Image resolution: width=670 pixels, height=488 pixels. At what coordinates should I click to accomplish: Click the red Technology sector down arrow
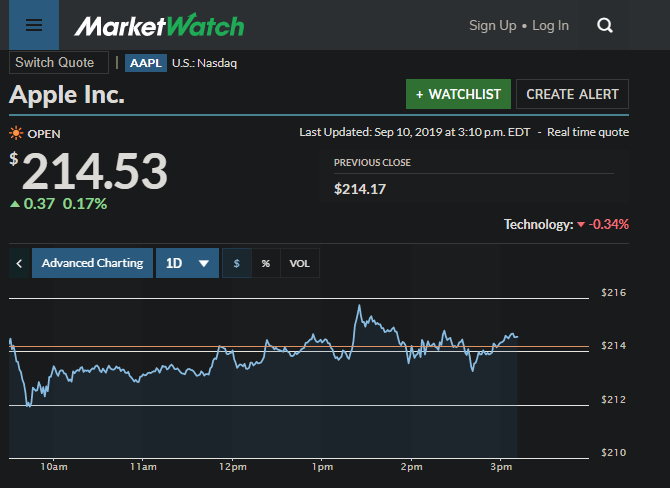[581, 224]
